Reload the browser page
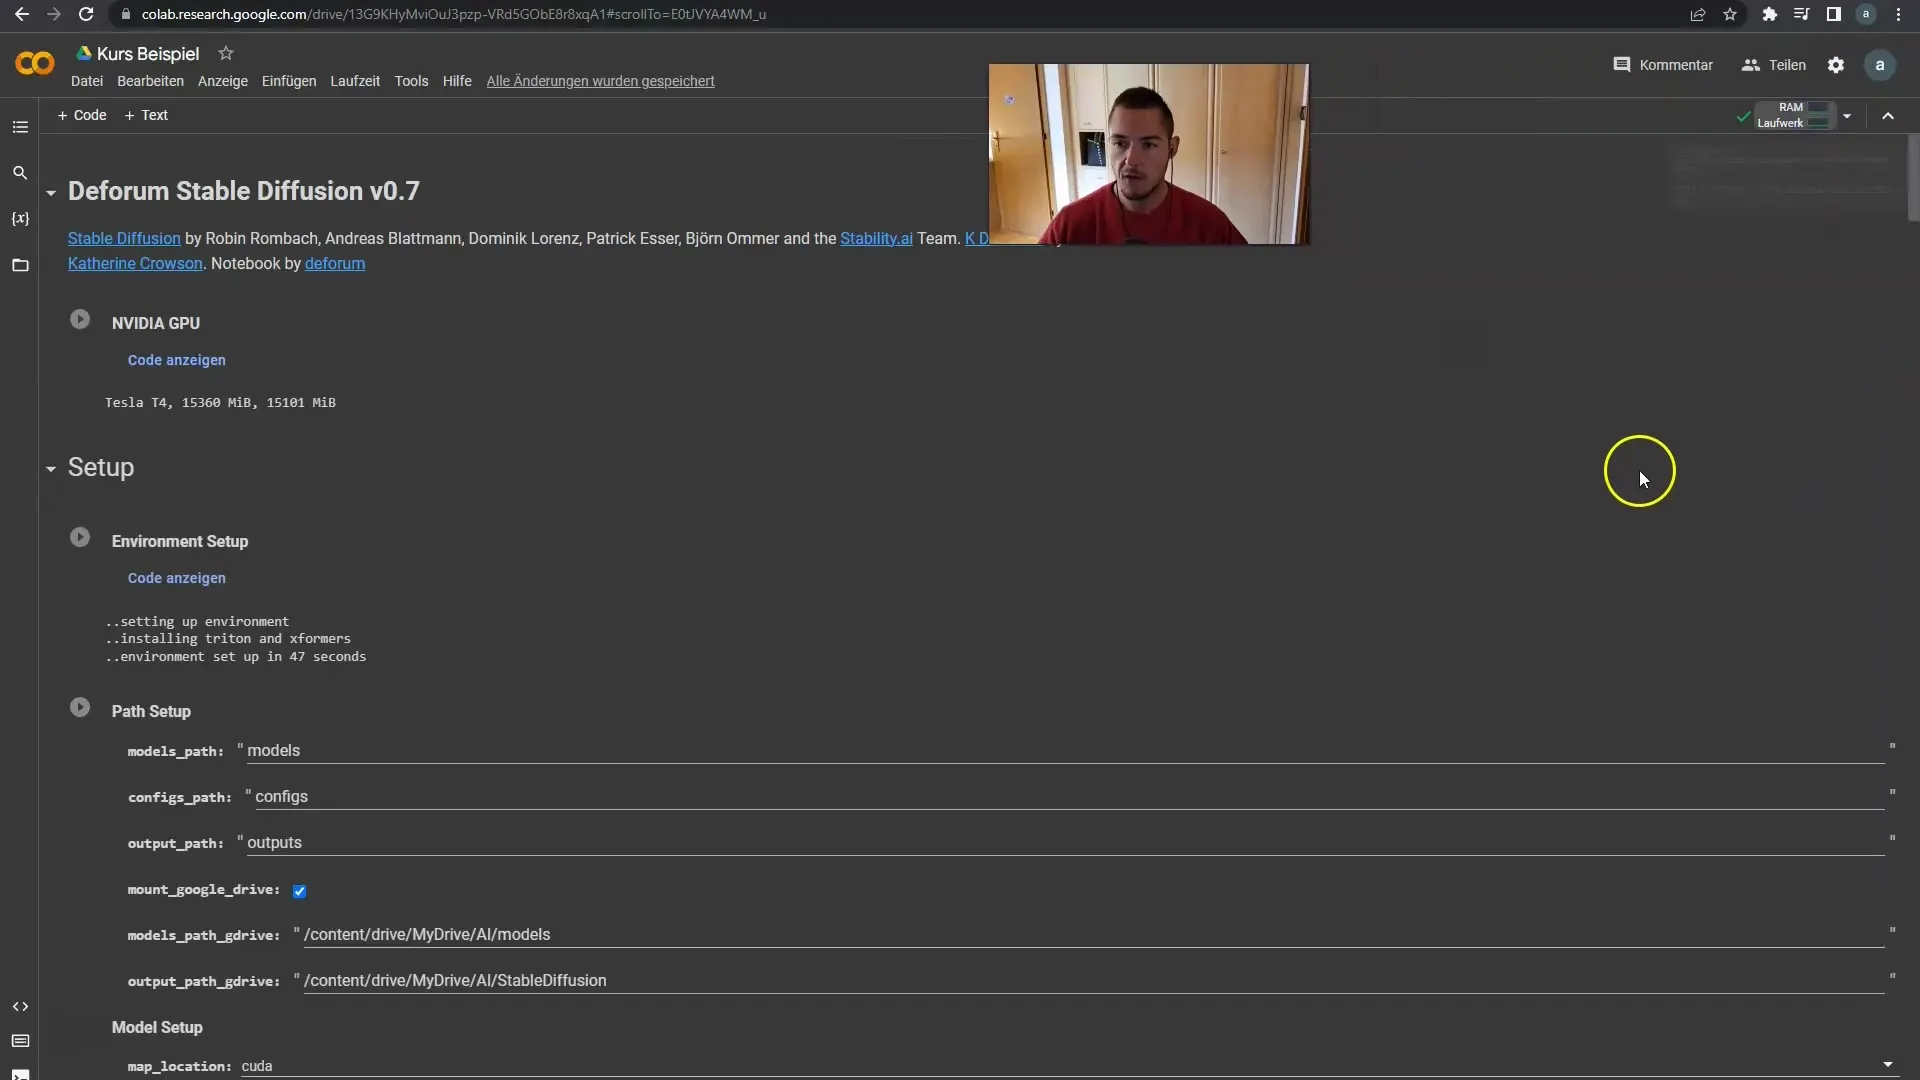The image size is (1920, 1080). (x=86, y=14)
